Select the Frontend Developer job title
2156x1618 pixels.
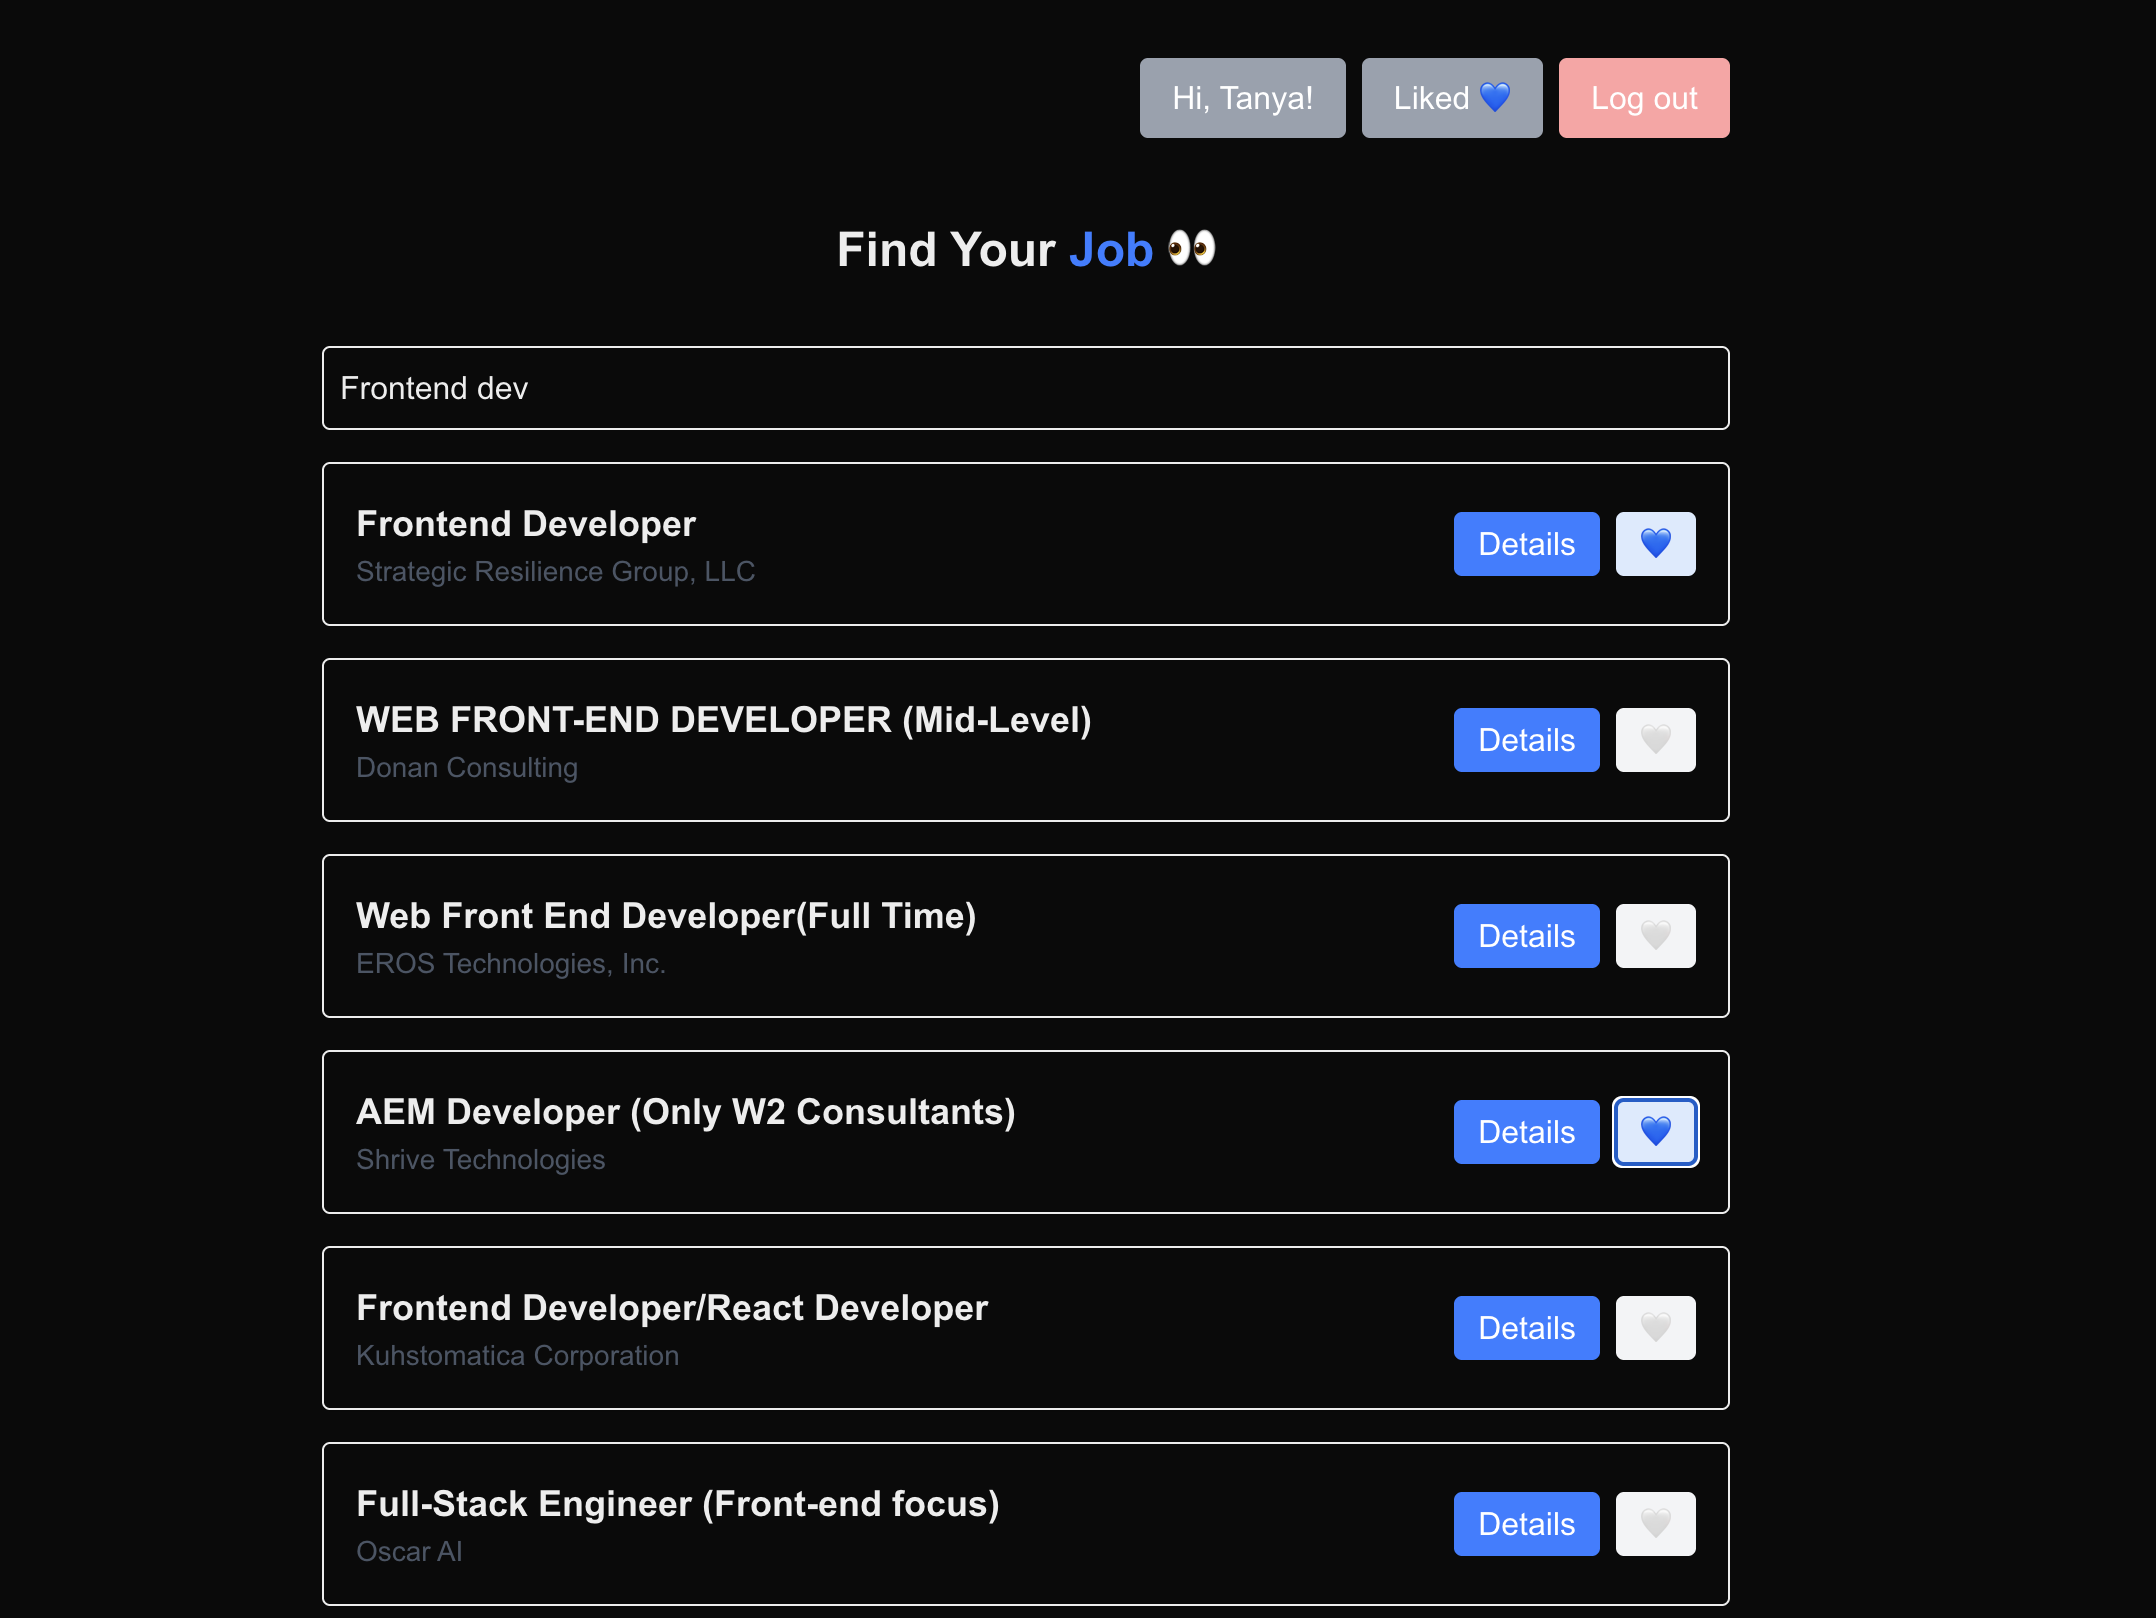(x=526, y=524)
